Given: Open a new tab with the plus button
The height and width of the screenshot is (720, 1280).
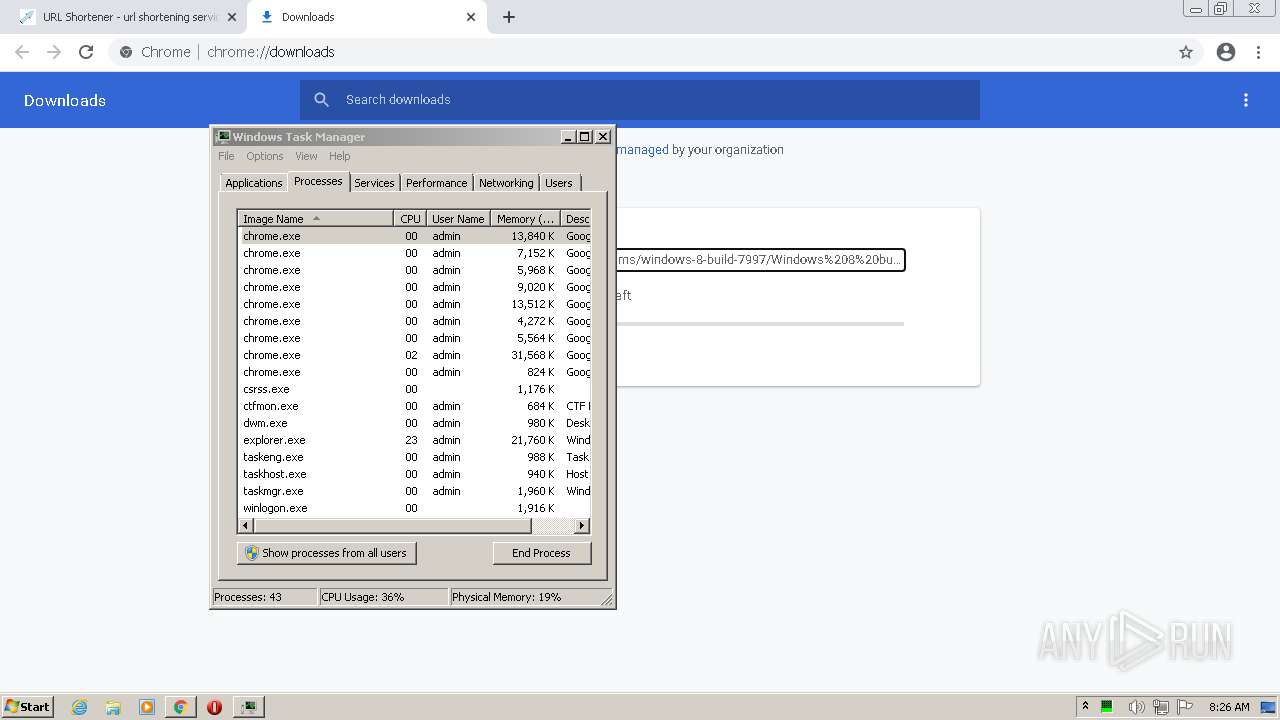Looking at the screenshot, I should point(509,17).
